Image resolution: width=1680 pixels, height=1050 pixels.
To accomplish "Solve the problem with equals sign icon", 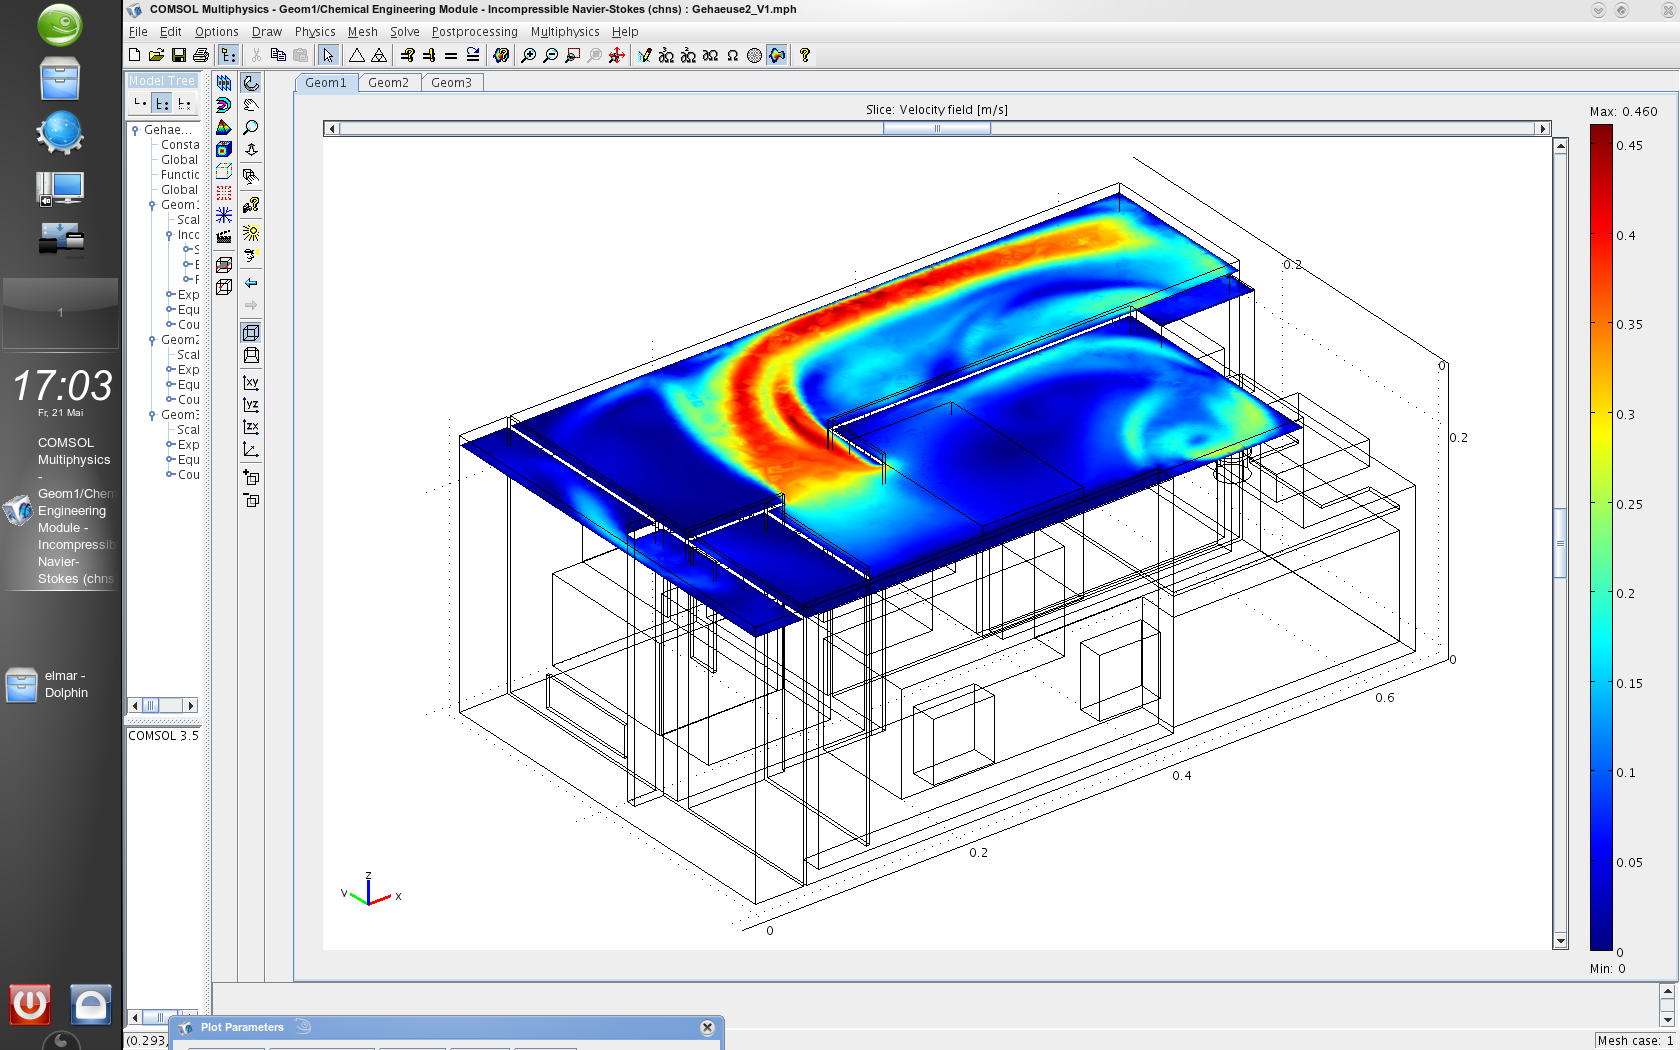I will tap(451, 55).
